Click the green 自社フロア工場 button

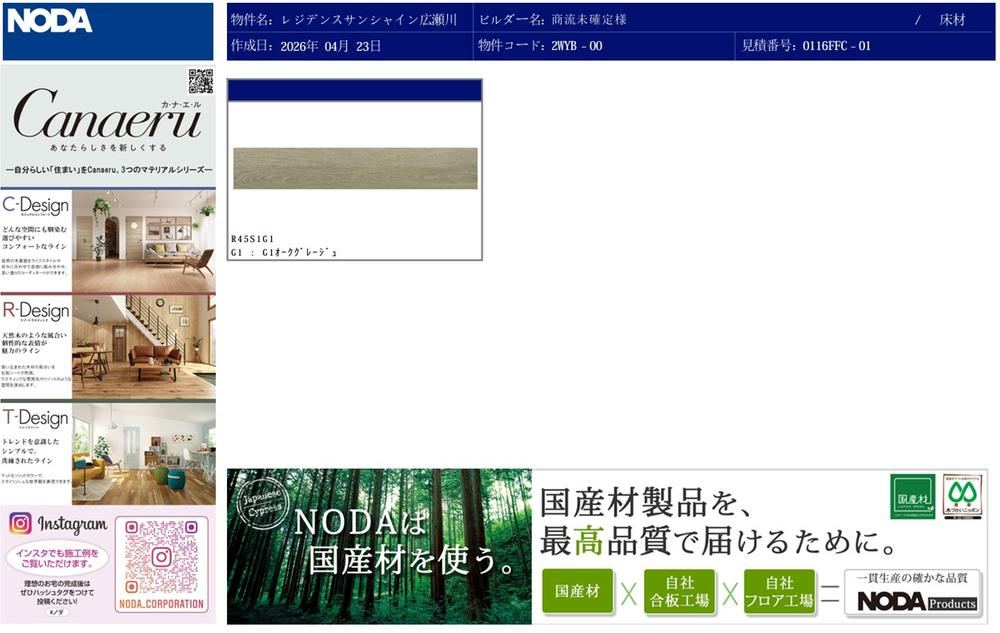(x=779, y=592)
